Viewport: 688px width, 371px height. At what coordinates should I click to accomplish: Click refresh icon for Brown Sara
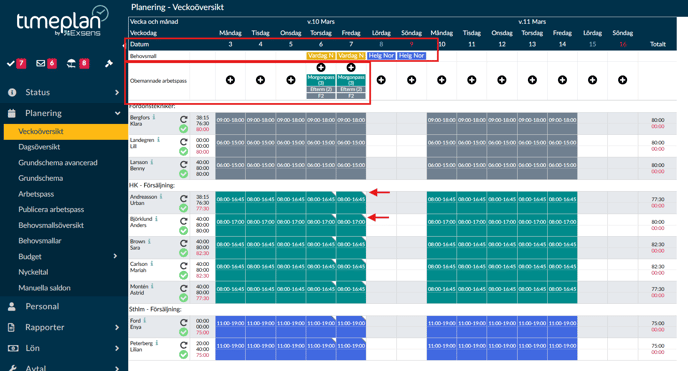point(183,243)
